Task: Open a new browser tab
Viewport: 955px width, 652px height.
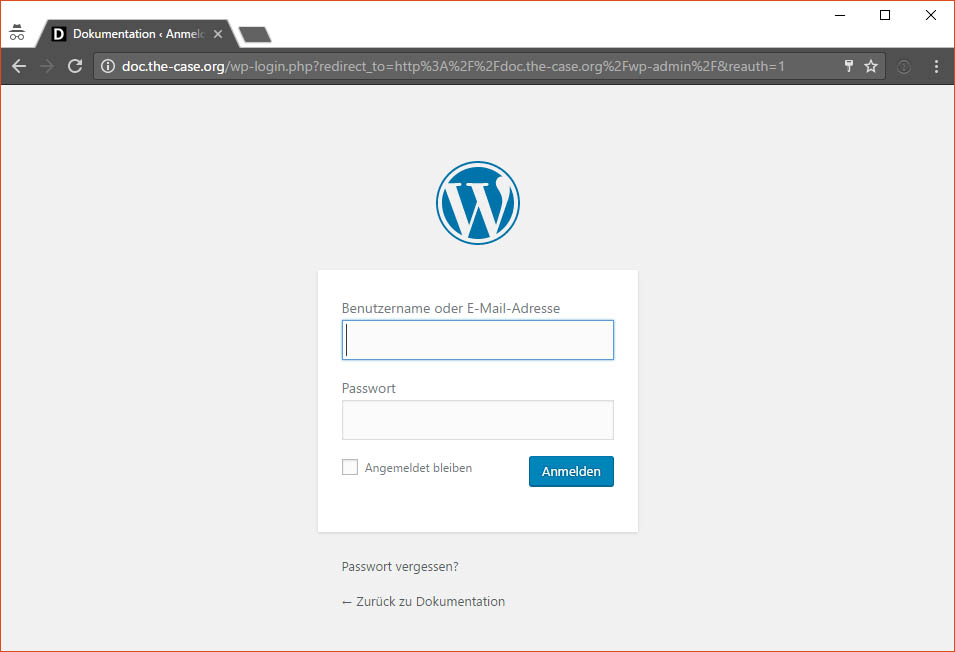Action: (256, 35)
